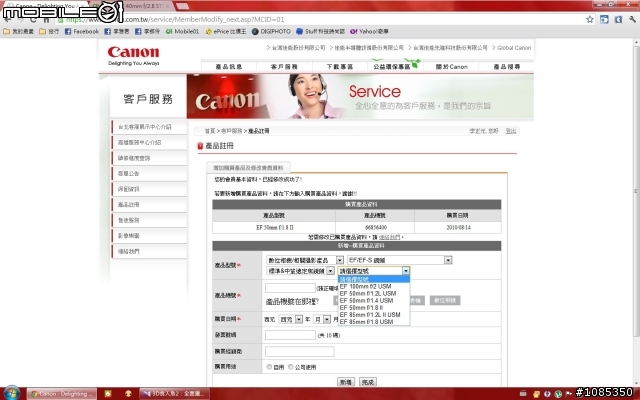Open the 關於 Canon navigation menu
640x400 pixels.
(x=451, y=67)
